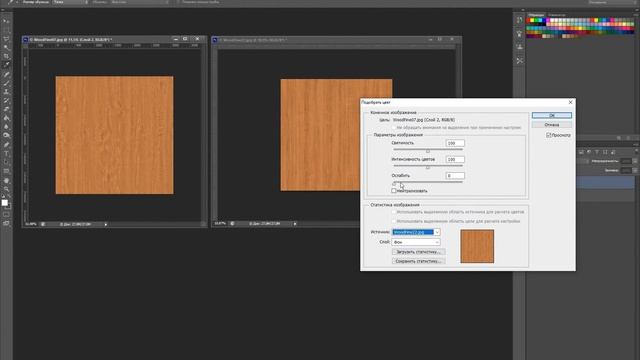640x360 pixels.
Task: Close the Подобрать цвет dialog
Action: pyautogui.click(x=570, y=102)
